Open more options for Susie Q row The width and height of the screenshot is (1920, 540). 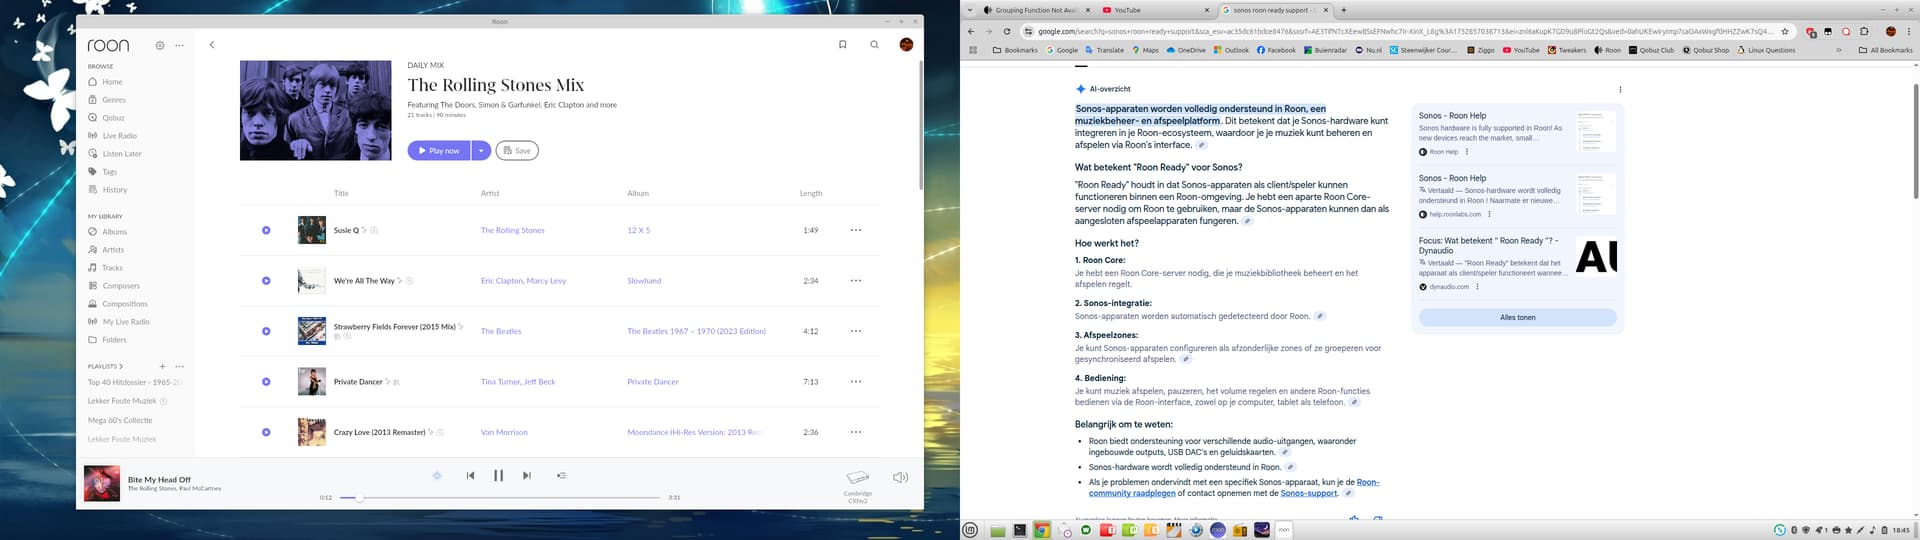click(856, 230)
